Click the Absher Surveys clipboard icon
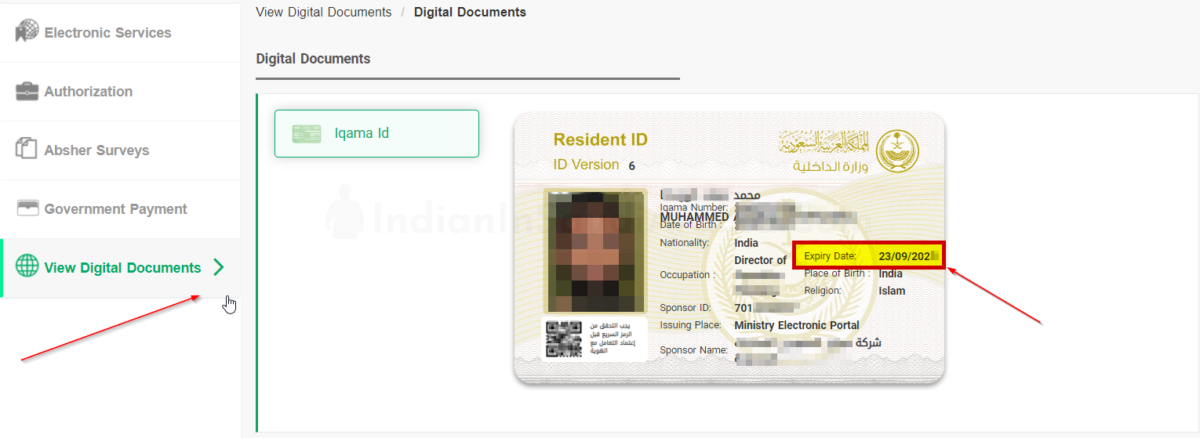Screen dimensions: 1200x438 tap(27, 149)
